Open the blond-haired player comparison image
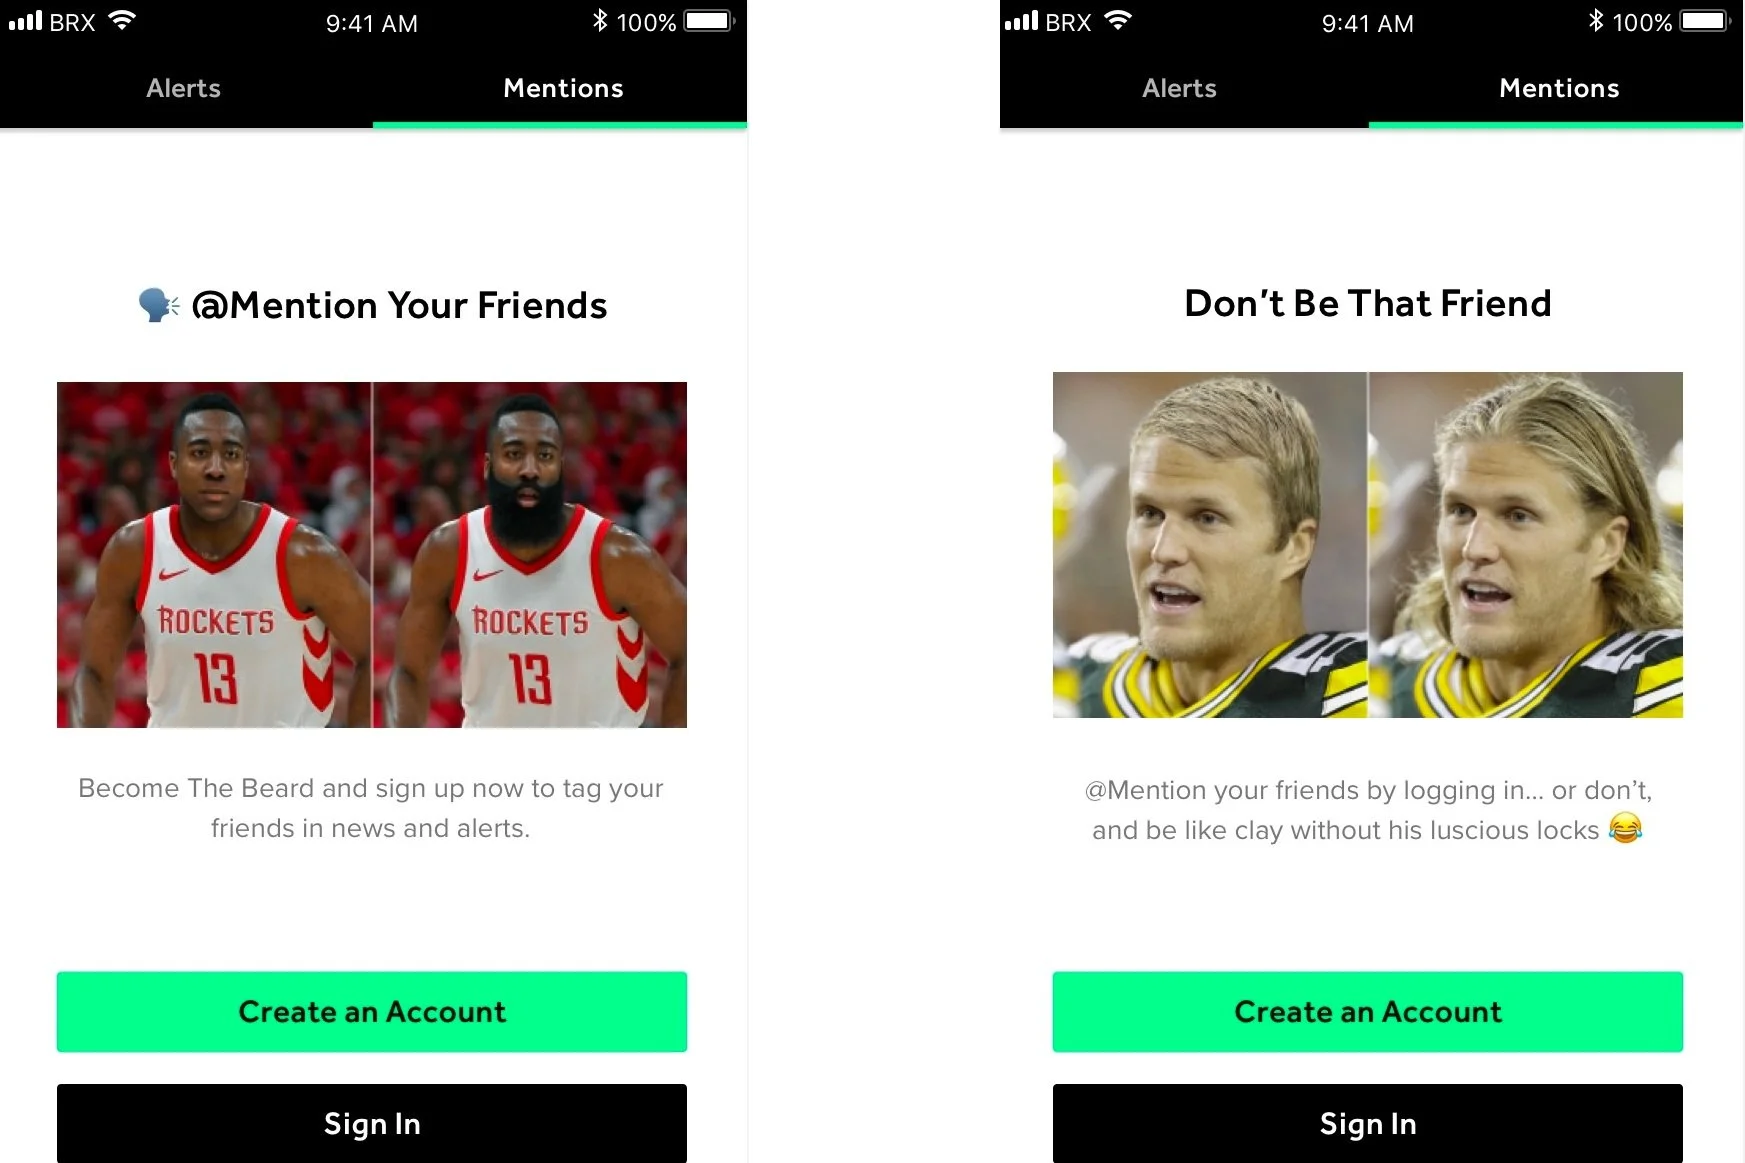 pyautogui.click(x=1368, y=545)
